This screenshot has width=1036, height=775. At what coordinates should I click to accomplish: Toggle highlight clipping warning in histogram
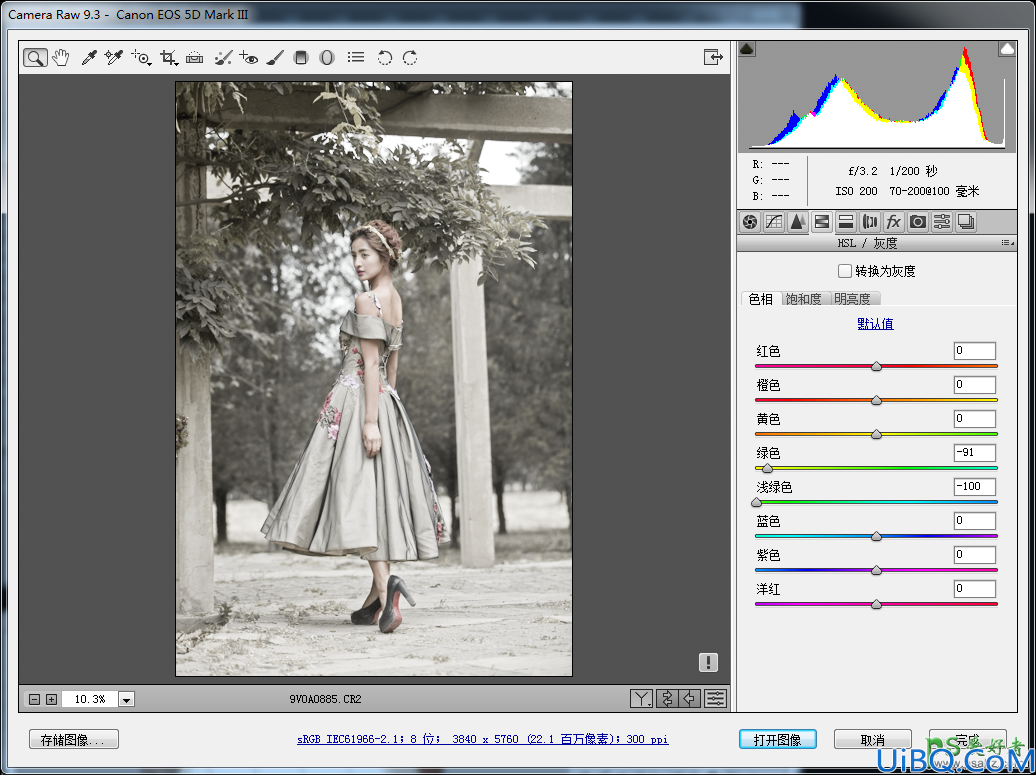(1007, 49)
